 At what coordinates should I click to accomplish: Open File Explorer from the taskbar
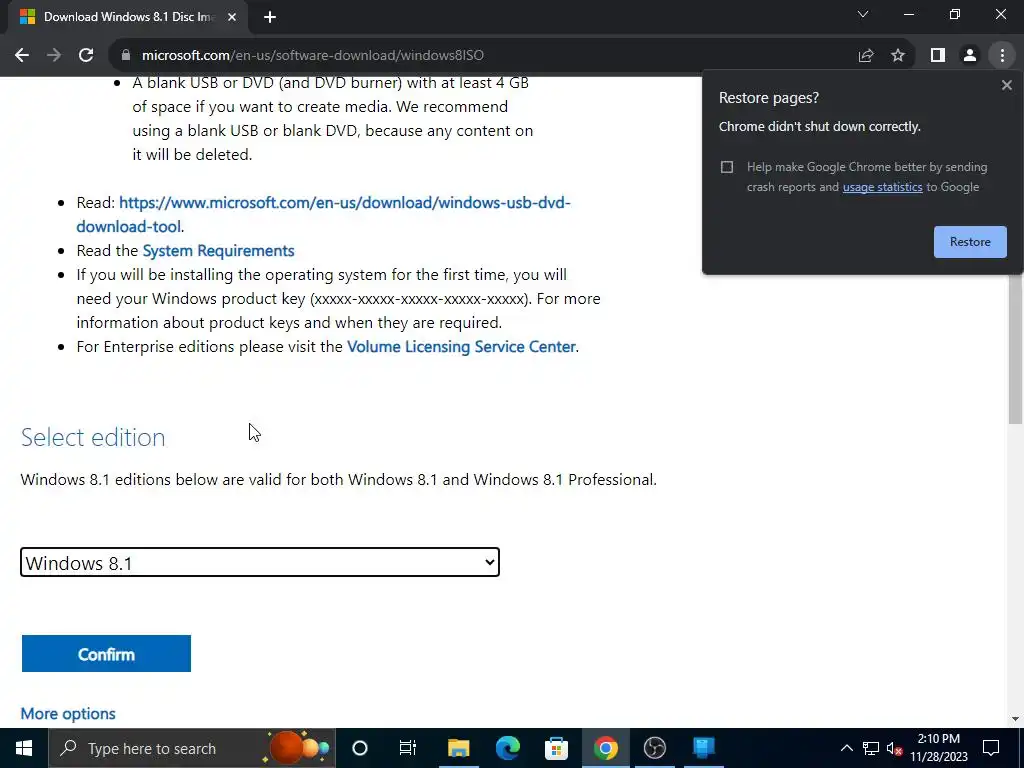(458, 748)
